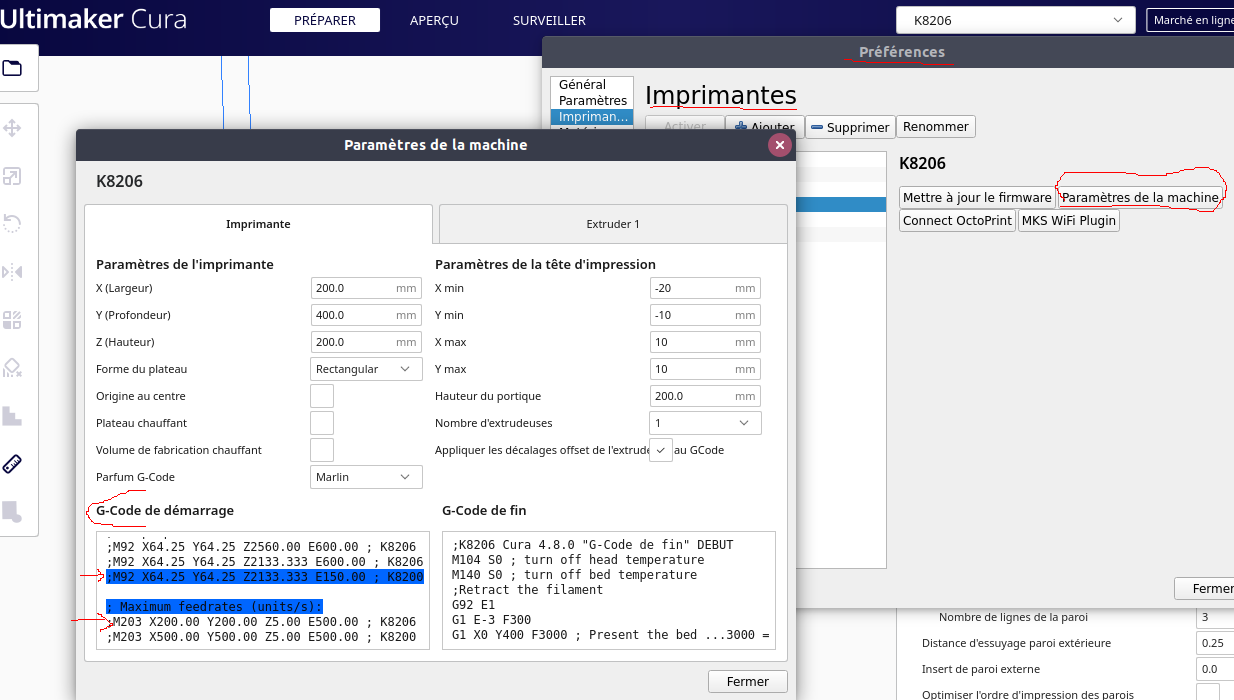This screenshot has height=700, width=1234.
Task: Edit the X max field
Action: coord(705,342)
